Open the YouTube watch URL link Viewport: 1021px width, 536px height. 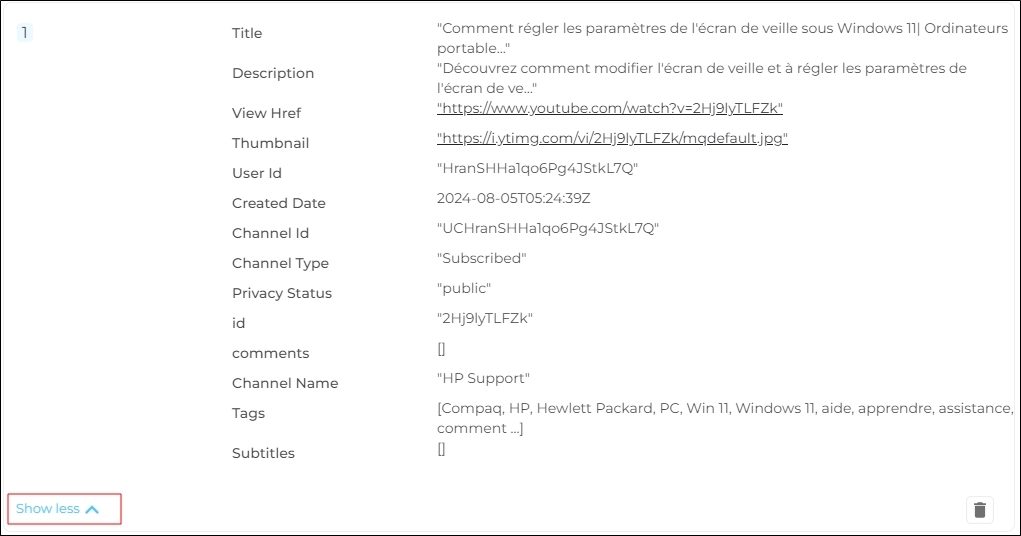point(609,108)
